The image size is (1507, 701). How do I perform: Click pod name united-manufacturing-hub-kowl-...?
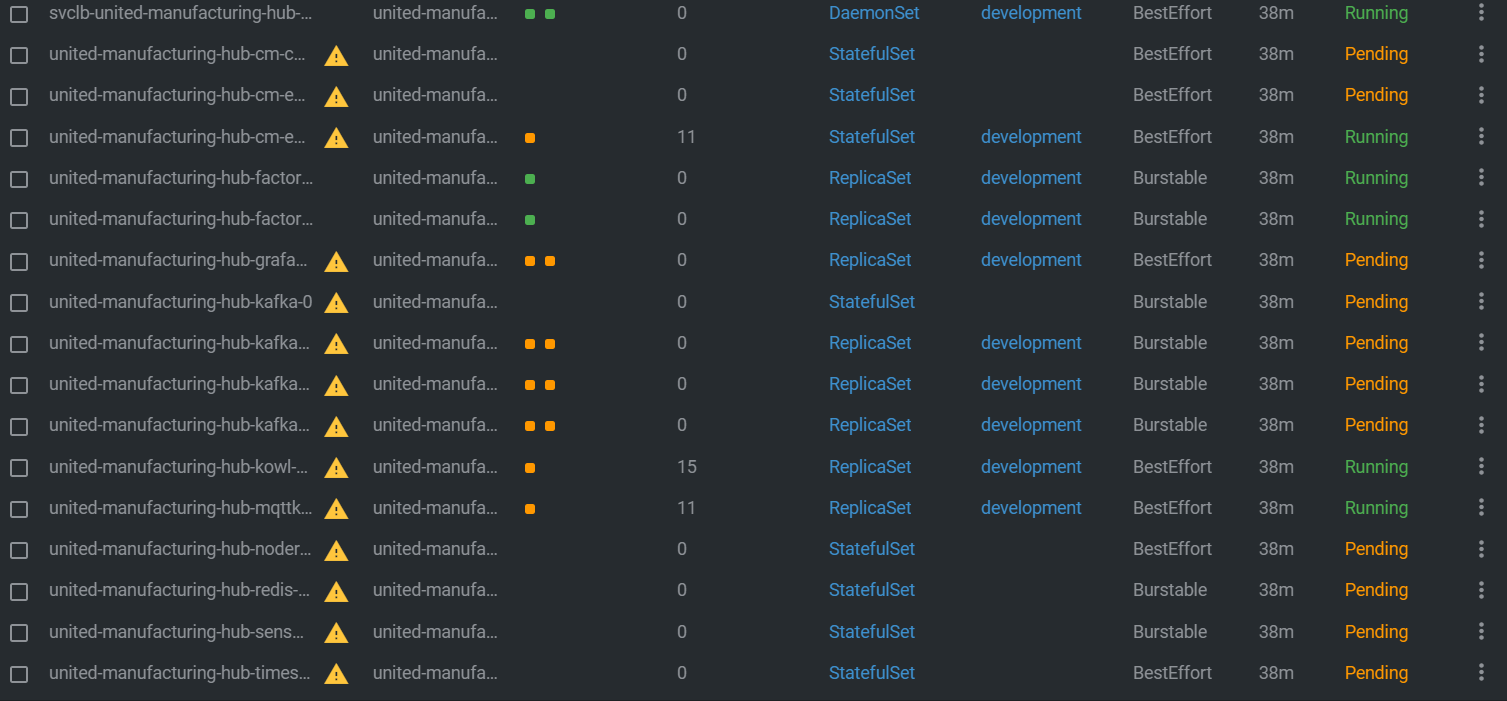tap(181, 467)
